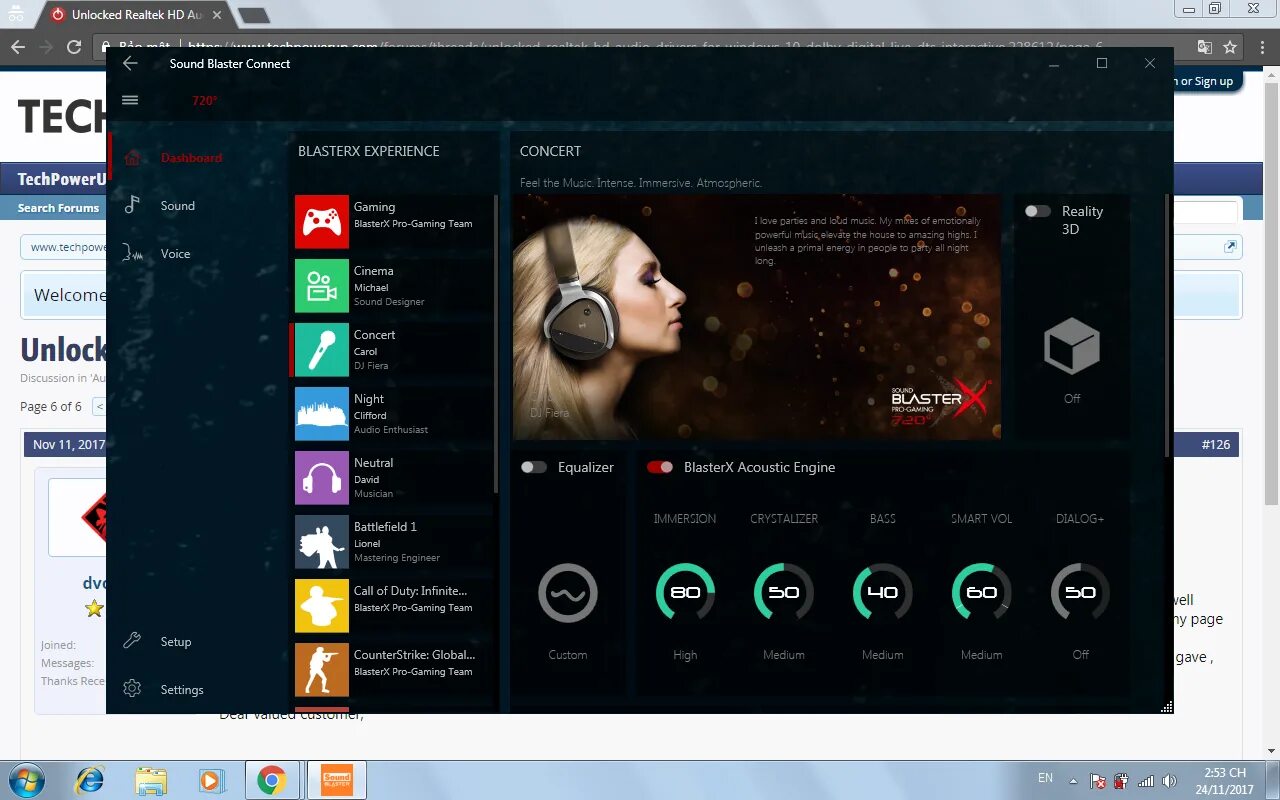
Task: Reload the Chrome page
Action: pos(73,46)
